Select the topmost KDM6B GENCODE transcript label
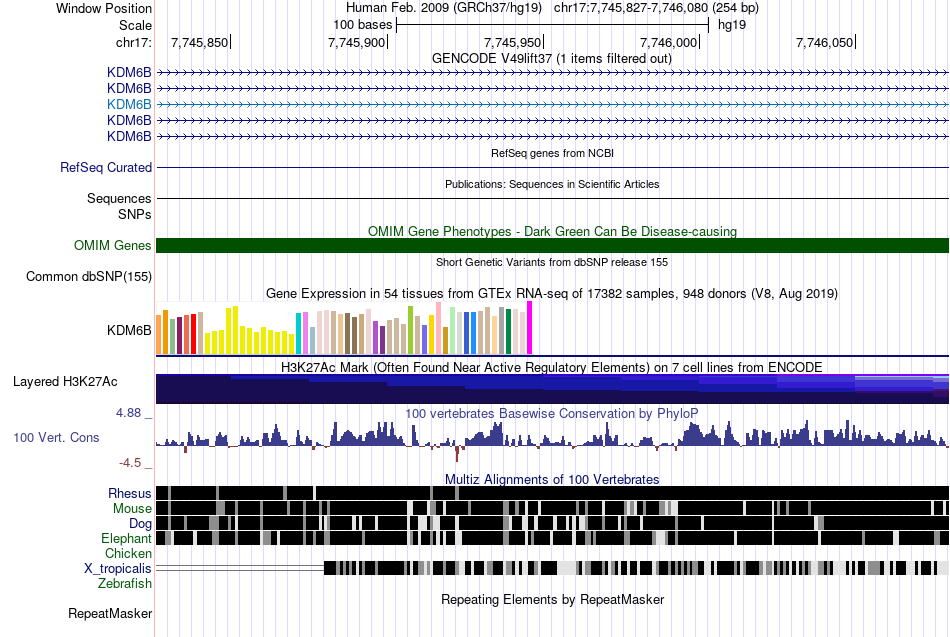The image size is (950, 637). [129, 72]
